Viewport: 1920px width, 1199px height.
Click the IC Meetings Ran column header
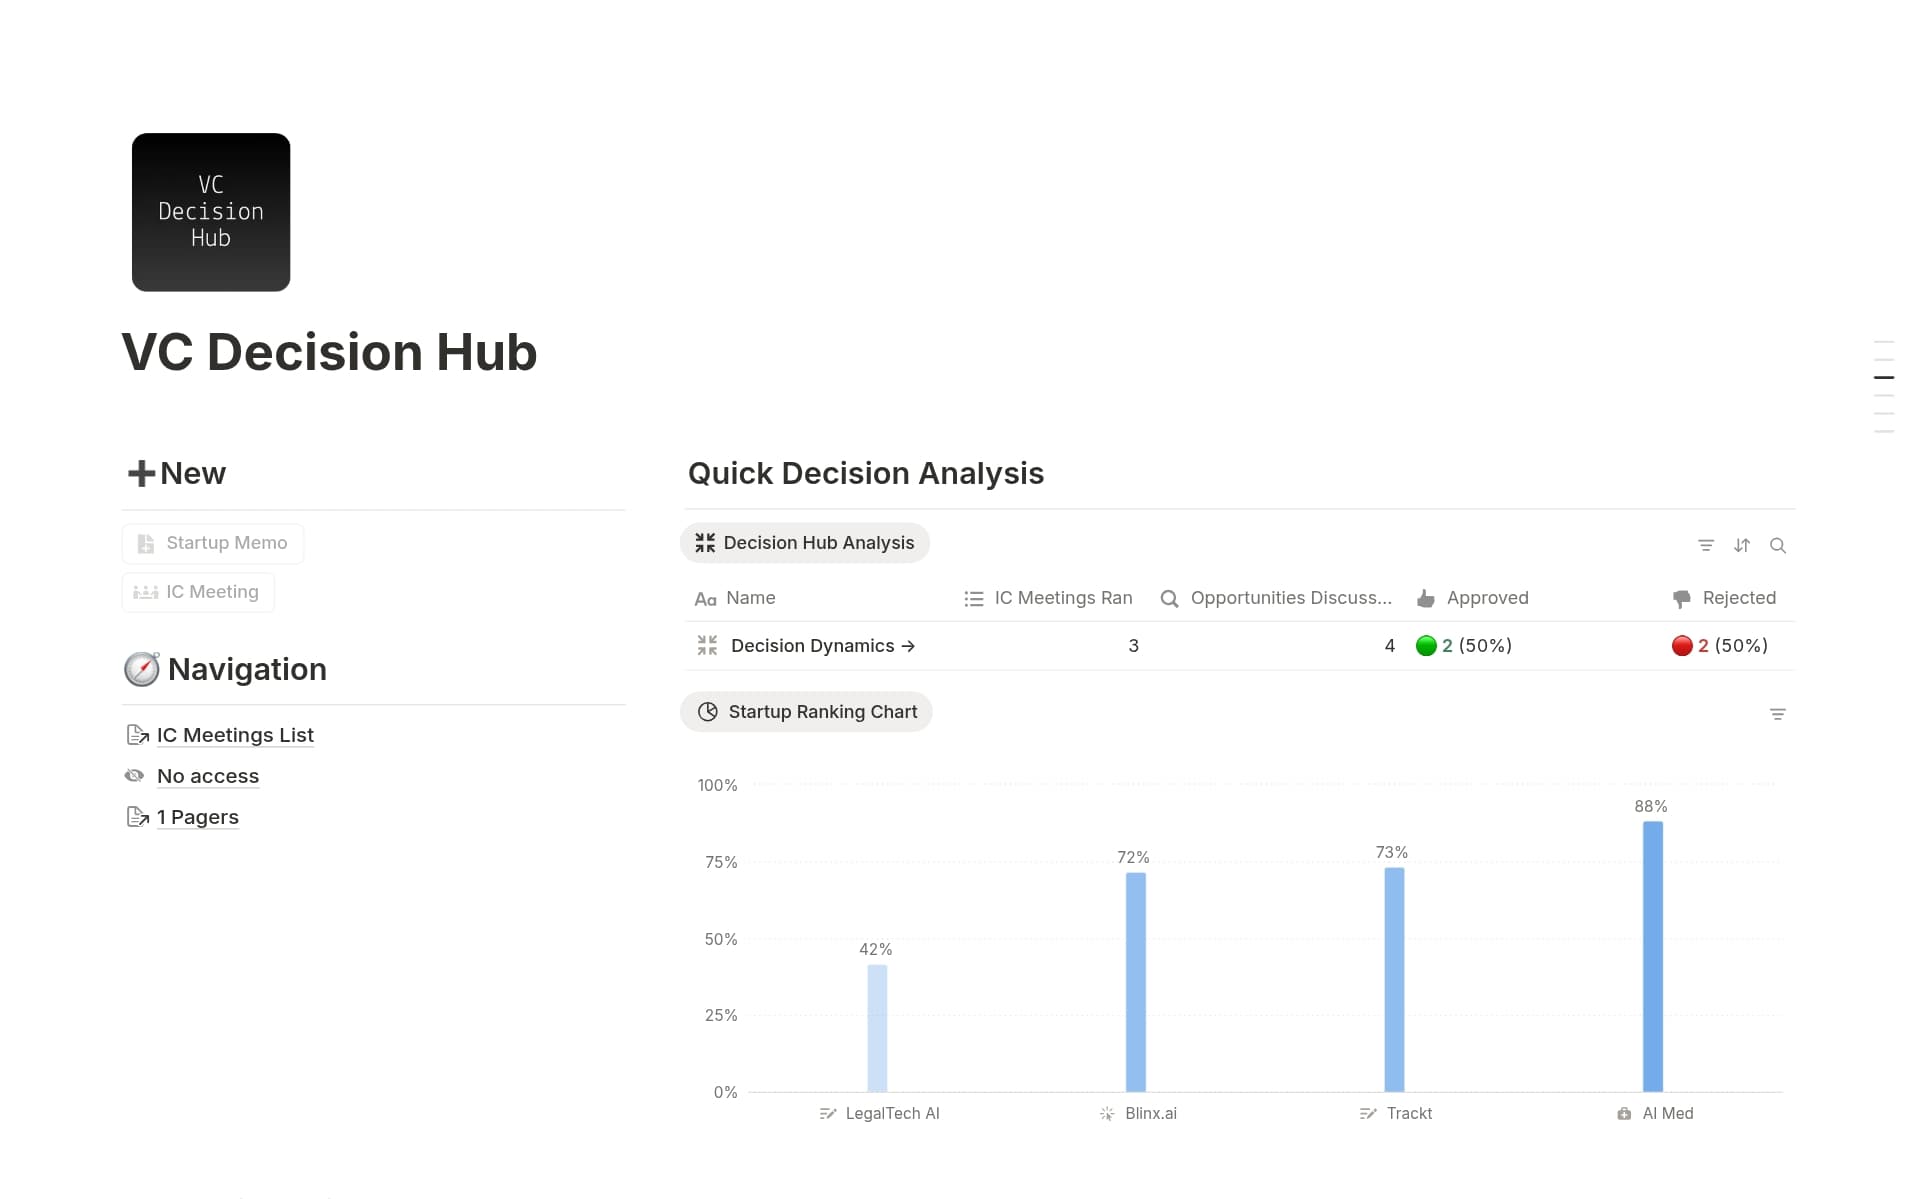click(1049, 598)
